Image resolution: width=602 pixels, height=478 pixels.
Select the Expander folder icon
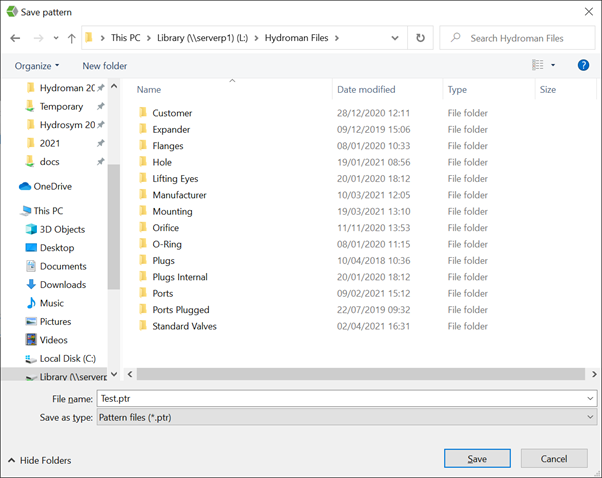coord(143,129)
